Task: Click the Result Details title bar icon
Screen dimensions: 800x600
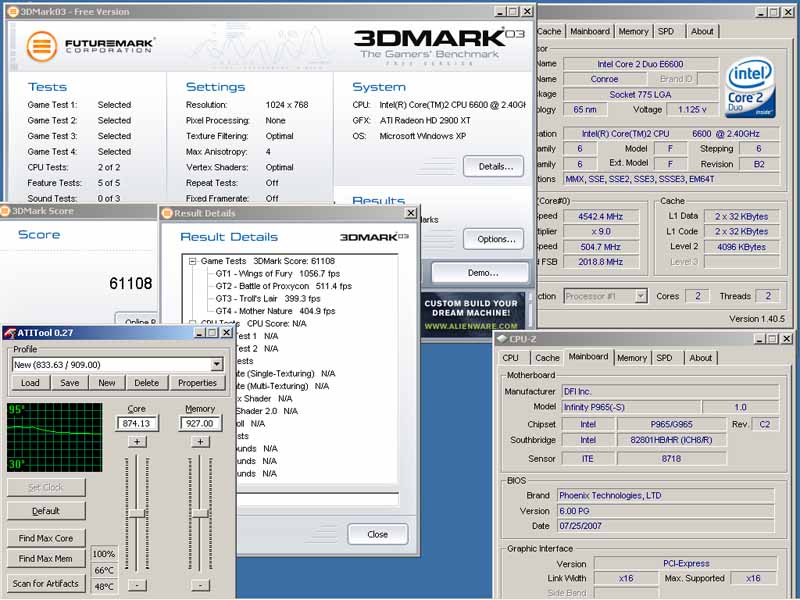Action: coord(167,213)
